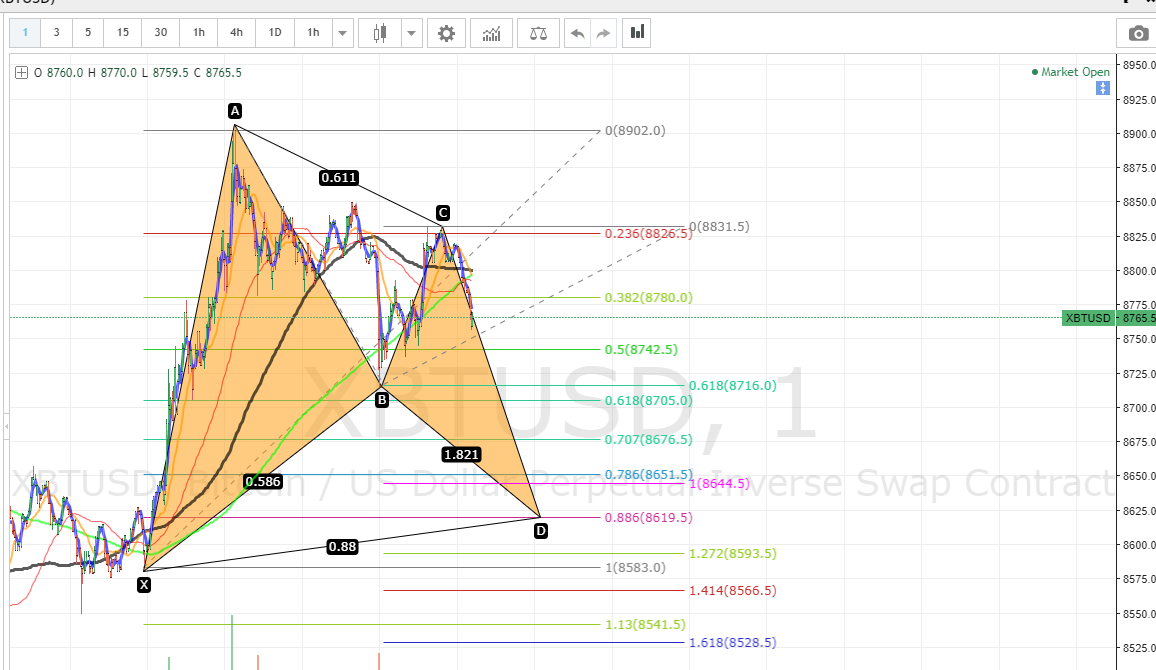Click the bar chart icon

tap(637, 32)
